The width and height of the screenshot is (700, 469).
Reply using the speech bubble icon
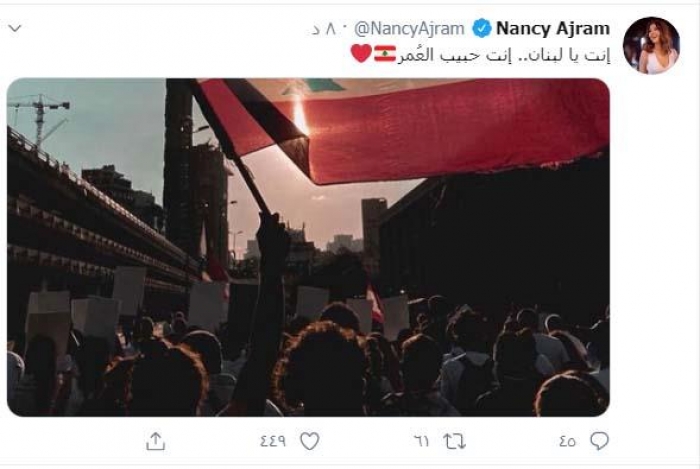coord(599,441)
